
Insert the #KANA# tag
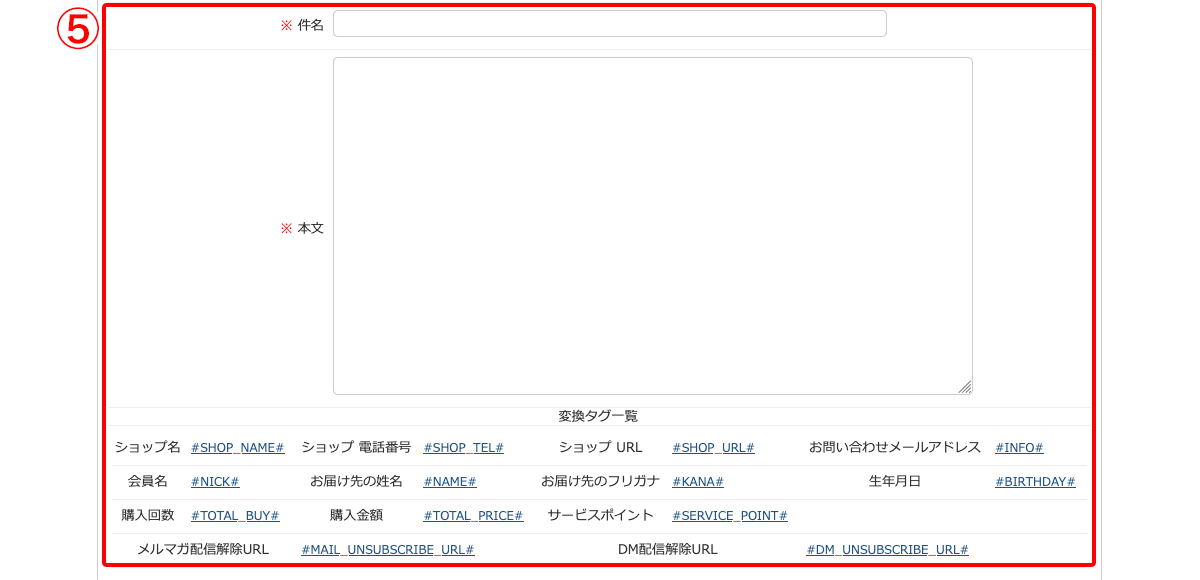tap(698, 482)
